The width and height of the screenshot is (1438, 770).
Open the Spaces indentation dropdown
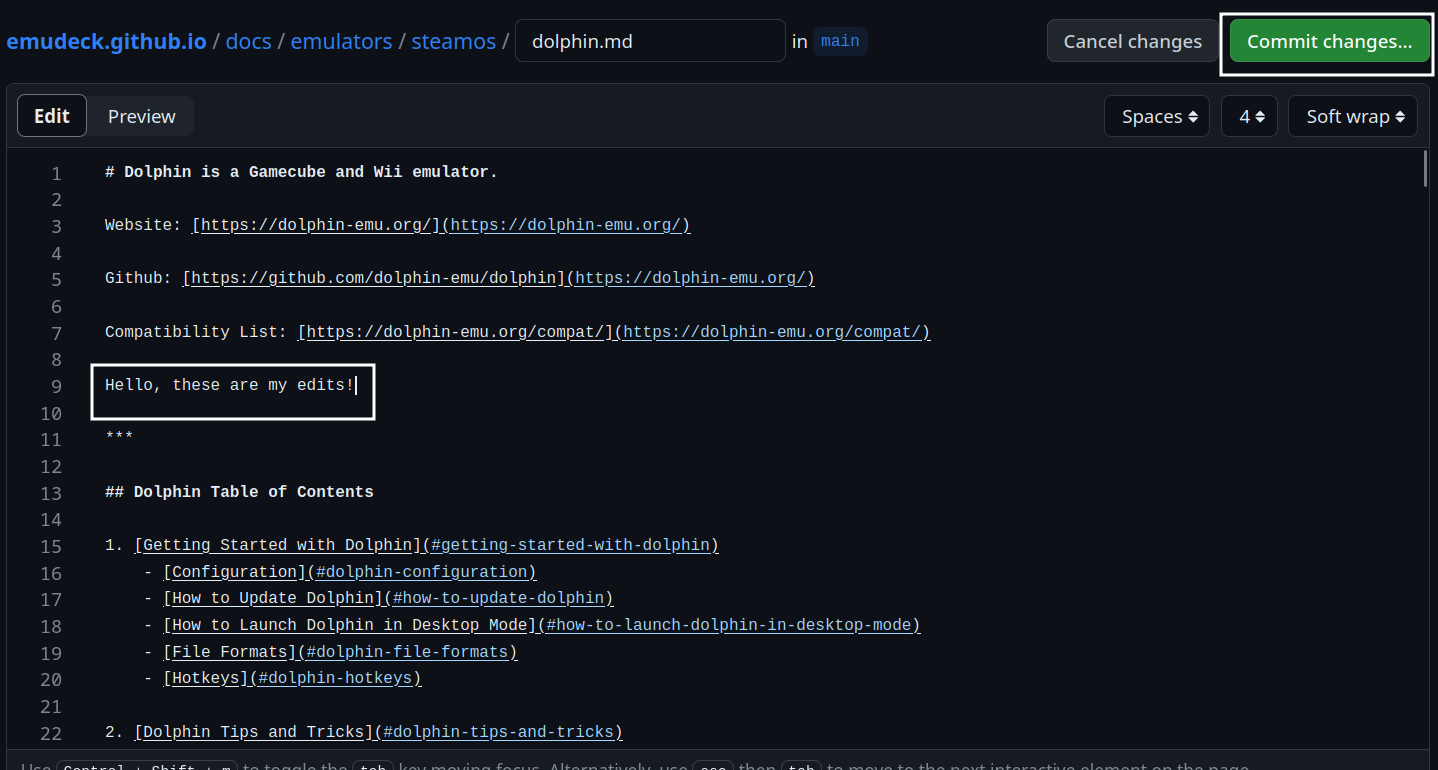[1156, 115]
